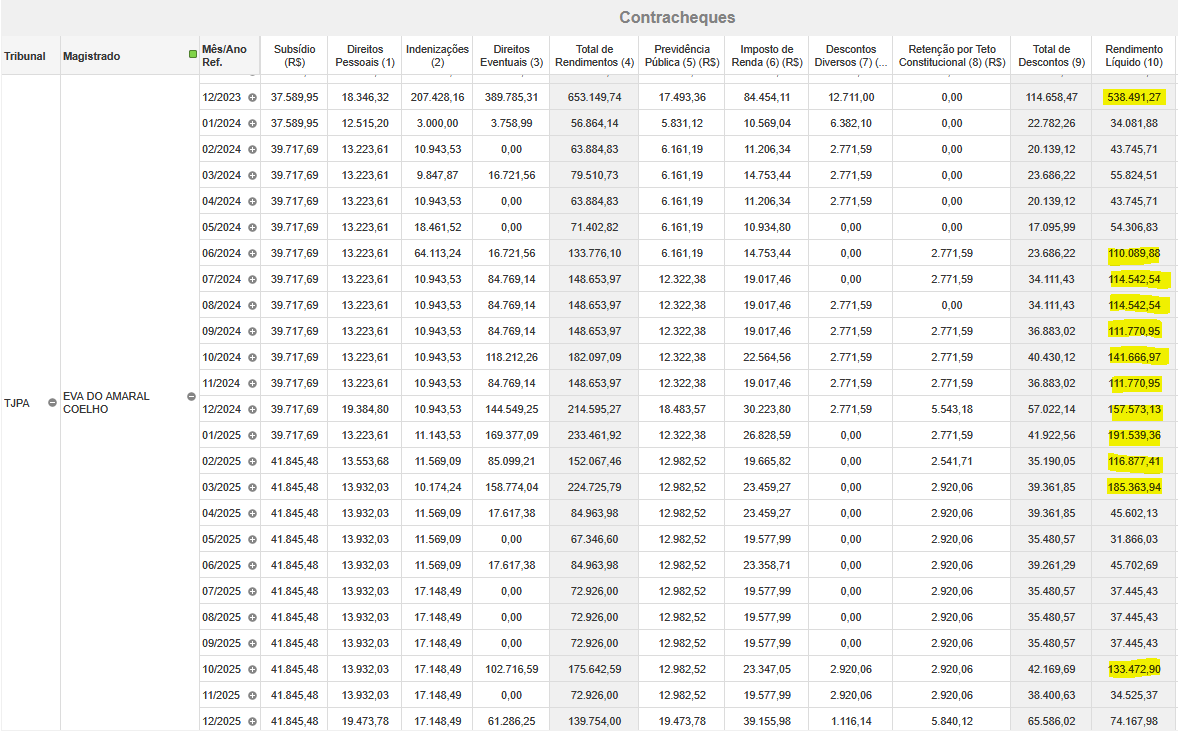Click the 169.377,09 direitos eventuais cell
The image size is (1178, 733).
tap(512, 435)
